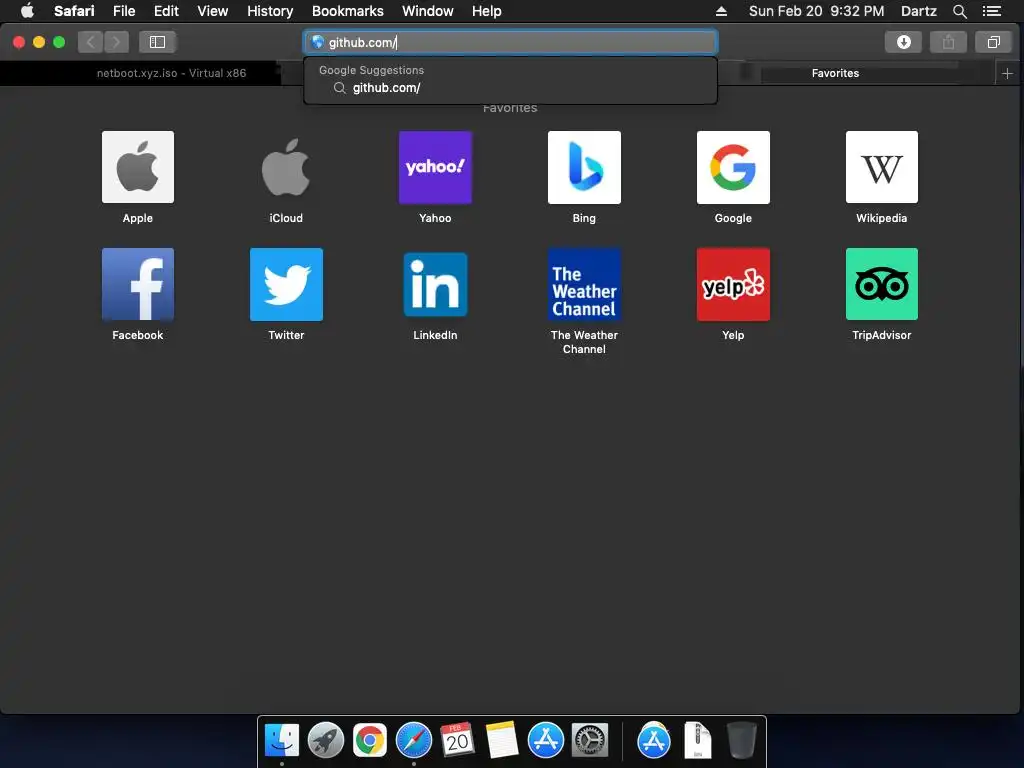Click the address bar with github.com/
This screenshot has width=1024, height=768.
[510, 42]
